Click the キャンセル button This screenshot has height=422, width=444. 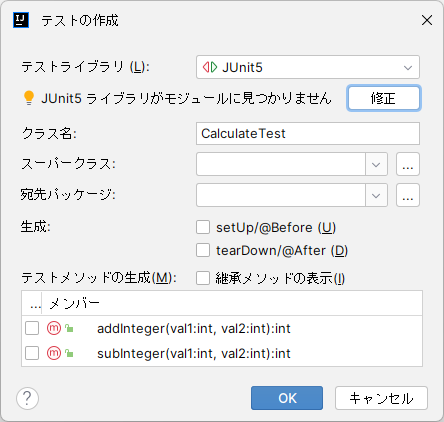coord(381,398)
